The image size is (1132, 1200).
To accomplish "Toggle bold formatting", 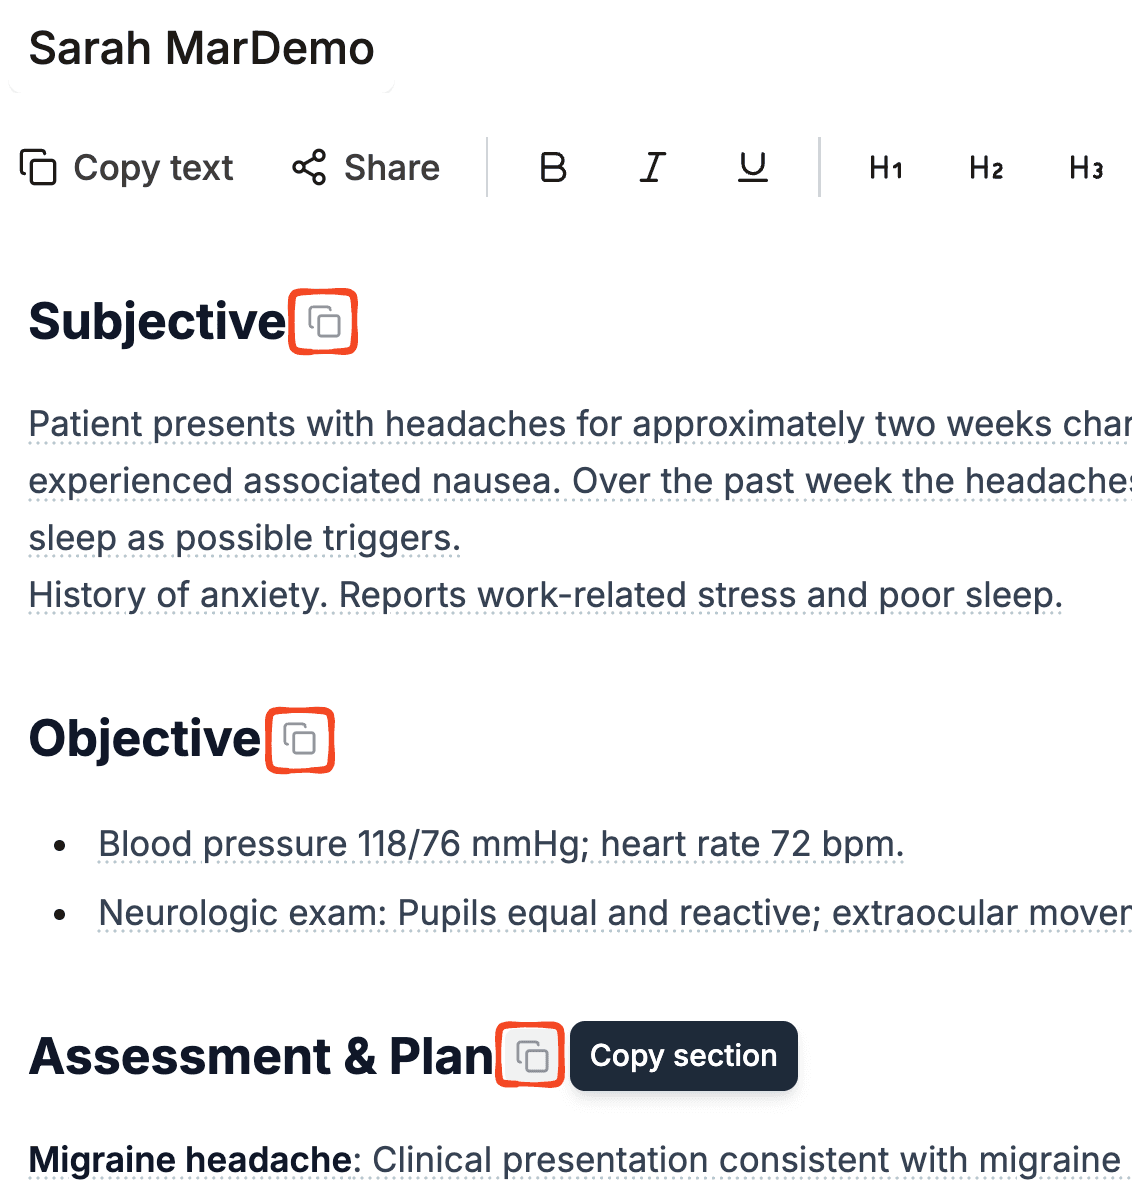I will pos(553,168).
